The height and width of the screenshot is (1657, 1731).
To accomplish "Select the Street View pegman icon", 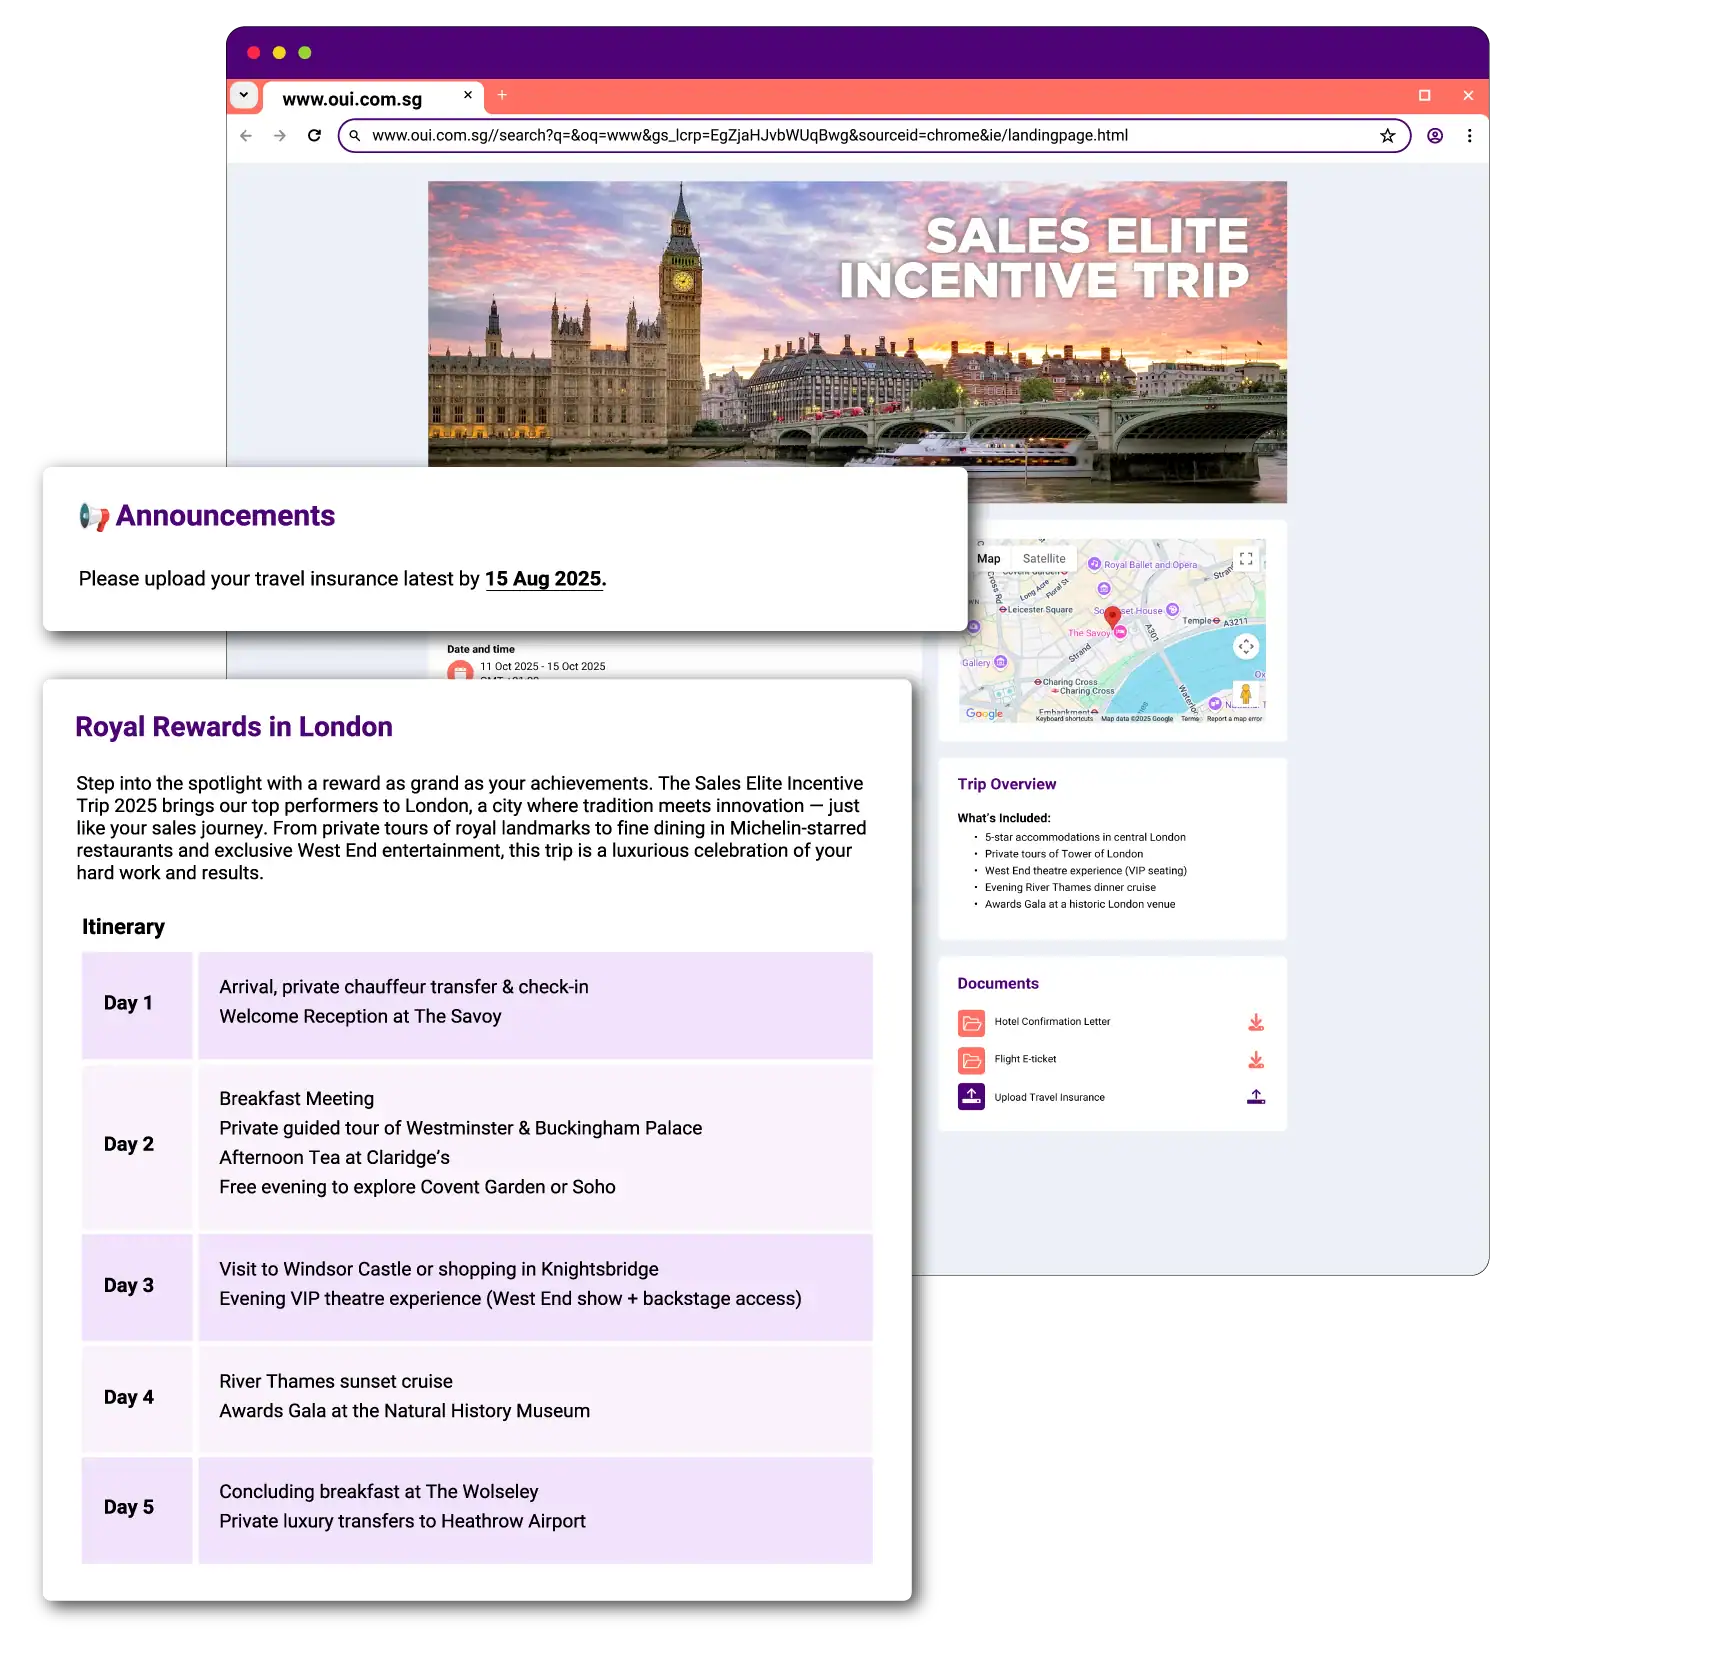I will pyautogui.click(x=1246, y=693).
